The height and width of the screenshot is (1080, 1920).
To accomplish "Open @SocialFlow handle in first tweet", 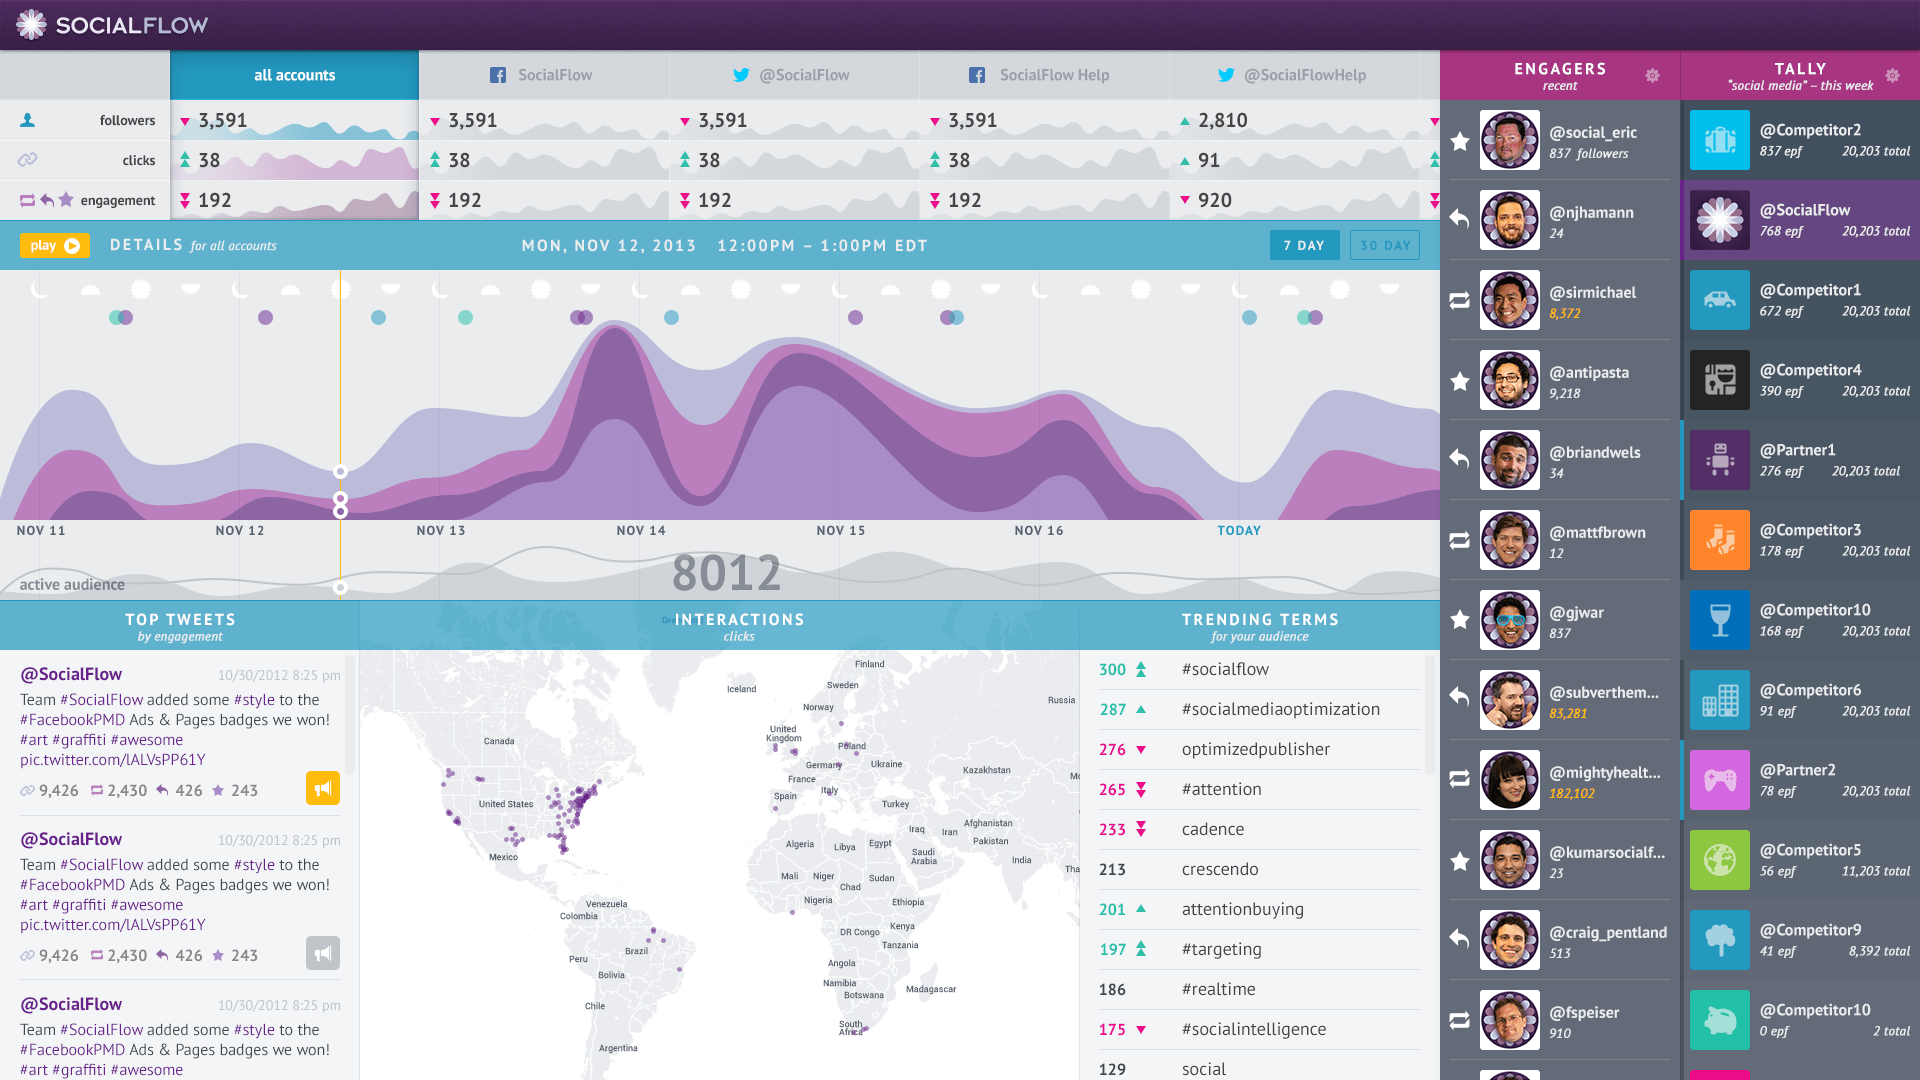I will click(x=71, y=674).
